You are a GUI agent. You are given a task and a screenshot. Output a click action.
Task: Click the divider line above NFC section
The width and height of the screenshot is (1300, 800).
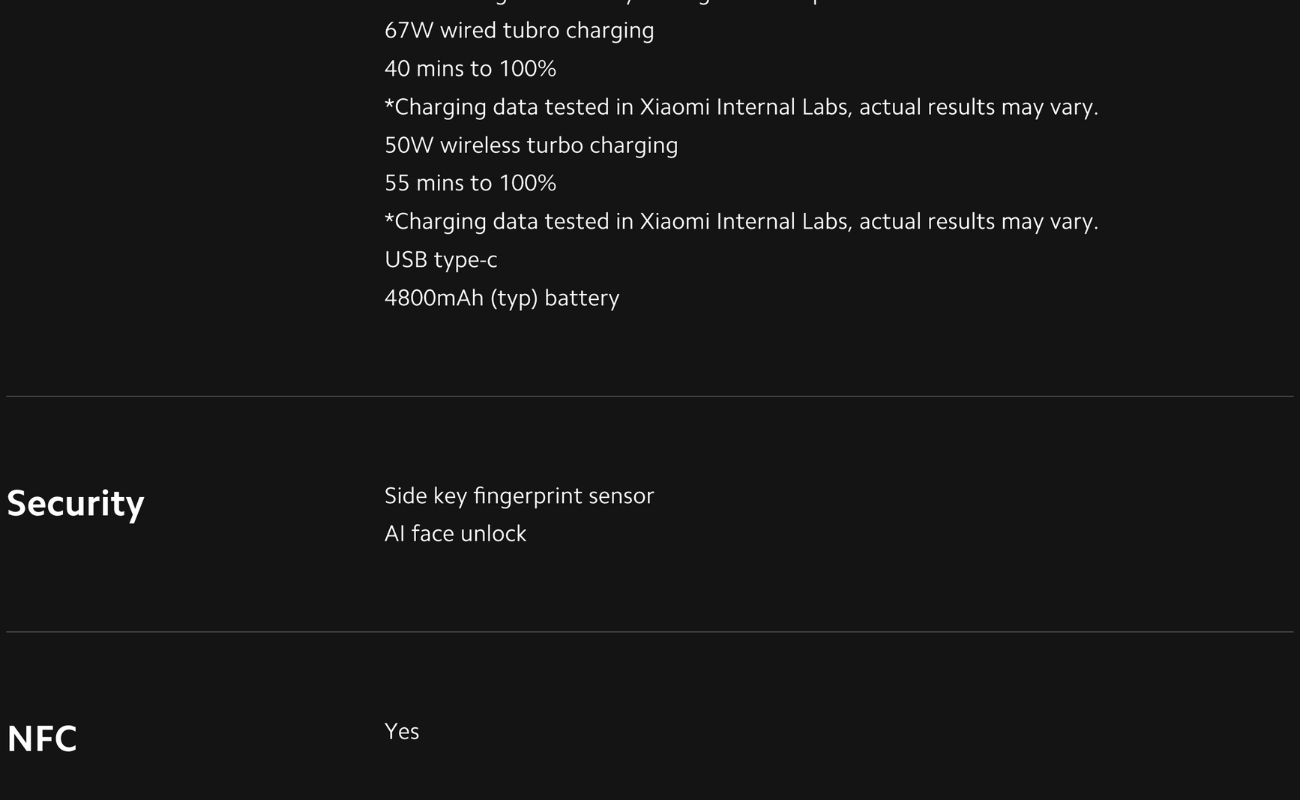[650, 631]
